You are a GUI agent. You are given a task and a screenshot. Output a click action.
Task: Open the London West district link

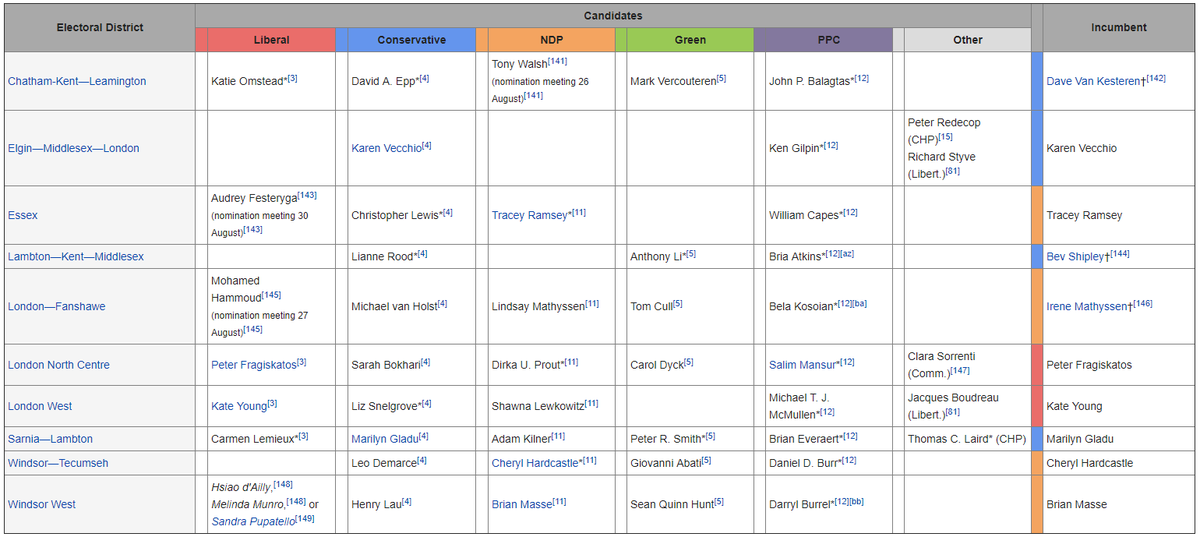point(40,406)
